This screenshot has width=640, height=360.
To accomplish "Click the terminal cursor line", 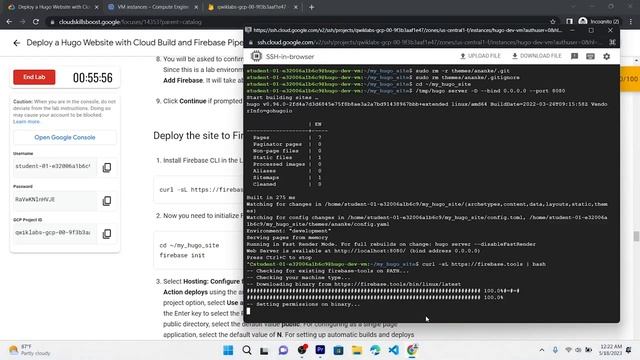I will click(248, 311).
